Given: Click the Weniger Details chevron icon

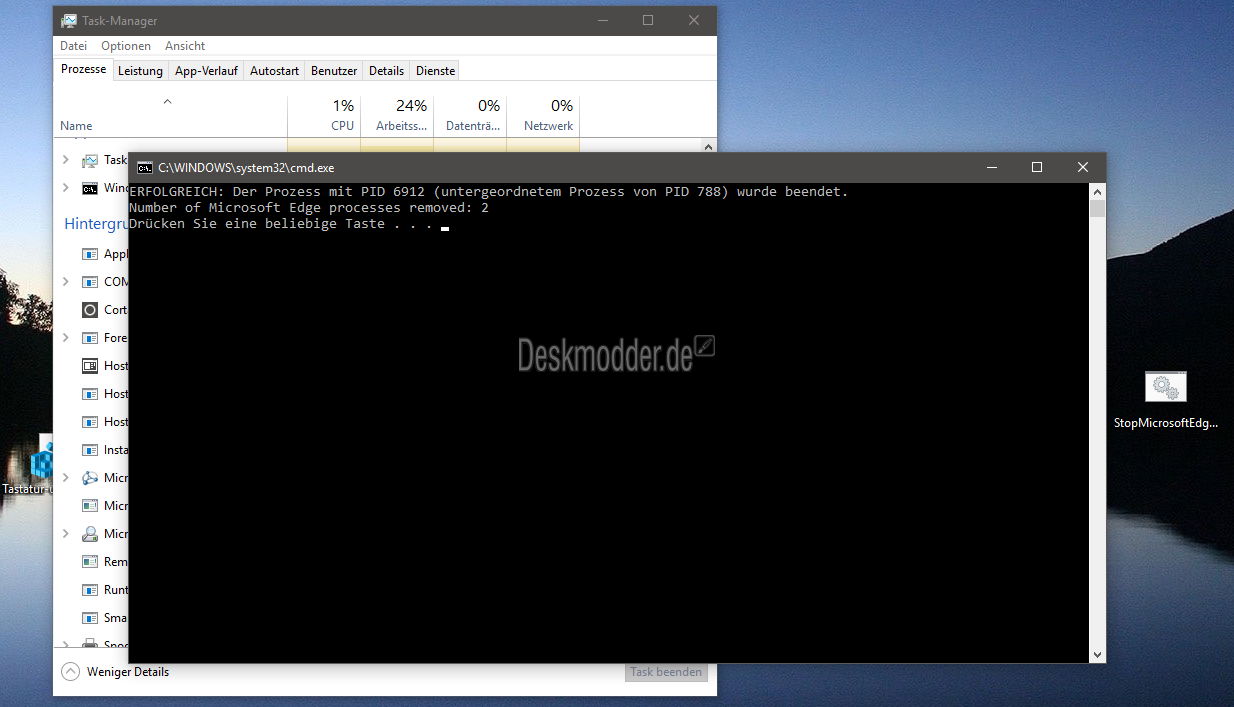Looking at the screenshot, I should [x=70, y=672].
